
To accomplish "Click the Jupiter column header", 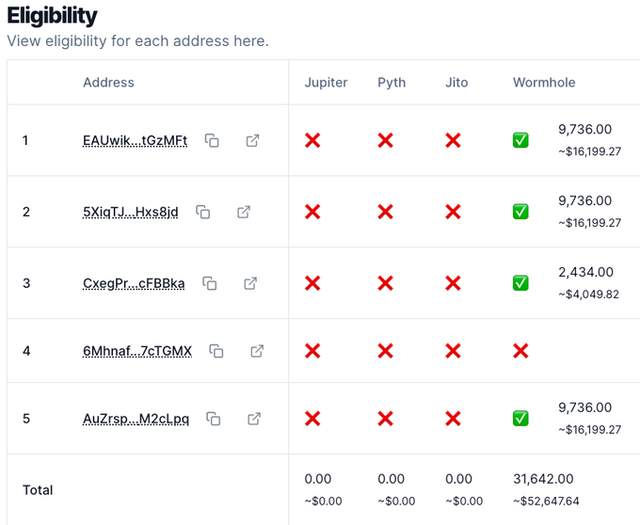I will (326, 82).
